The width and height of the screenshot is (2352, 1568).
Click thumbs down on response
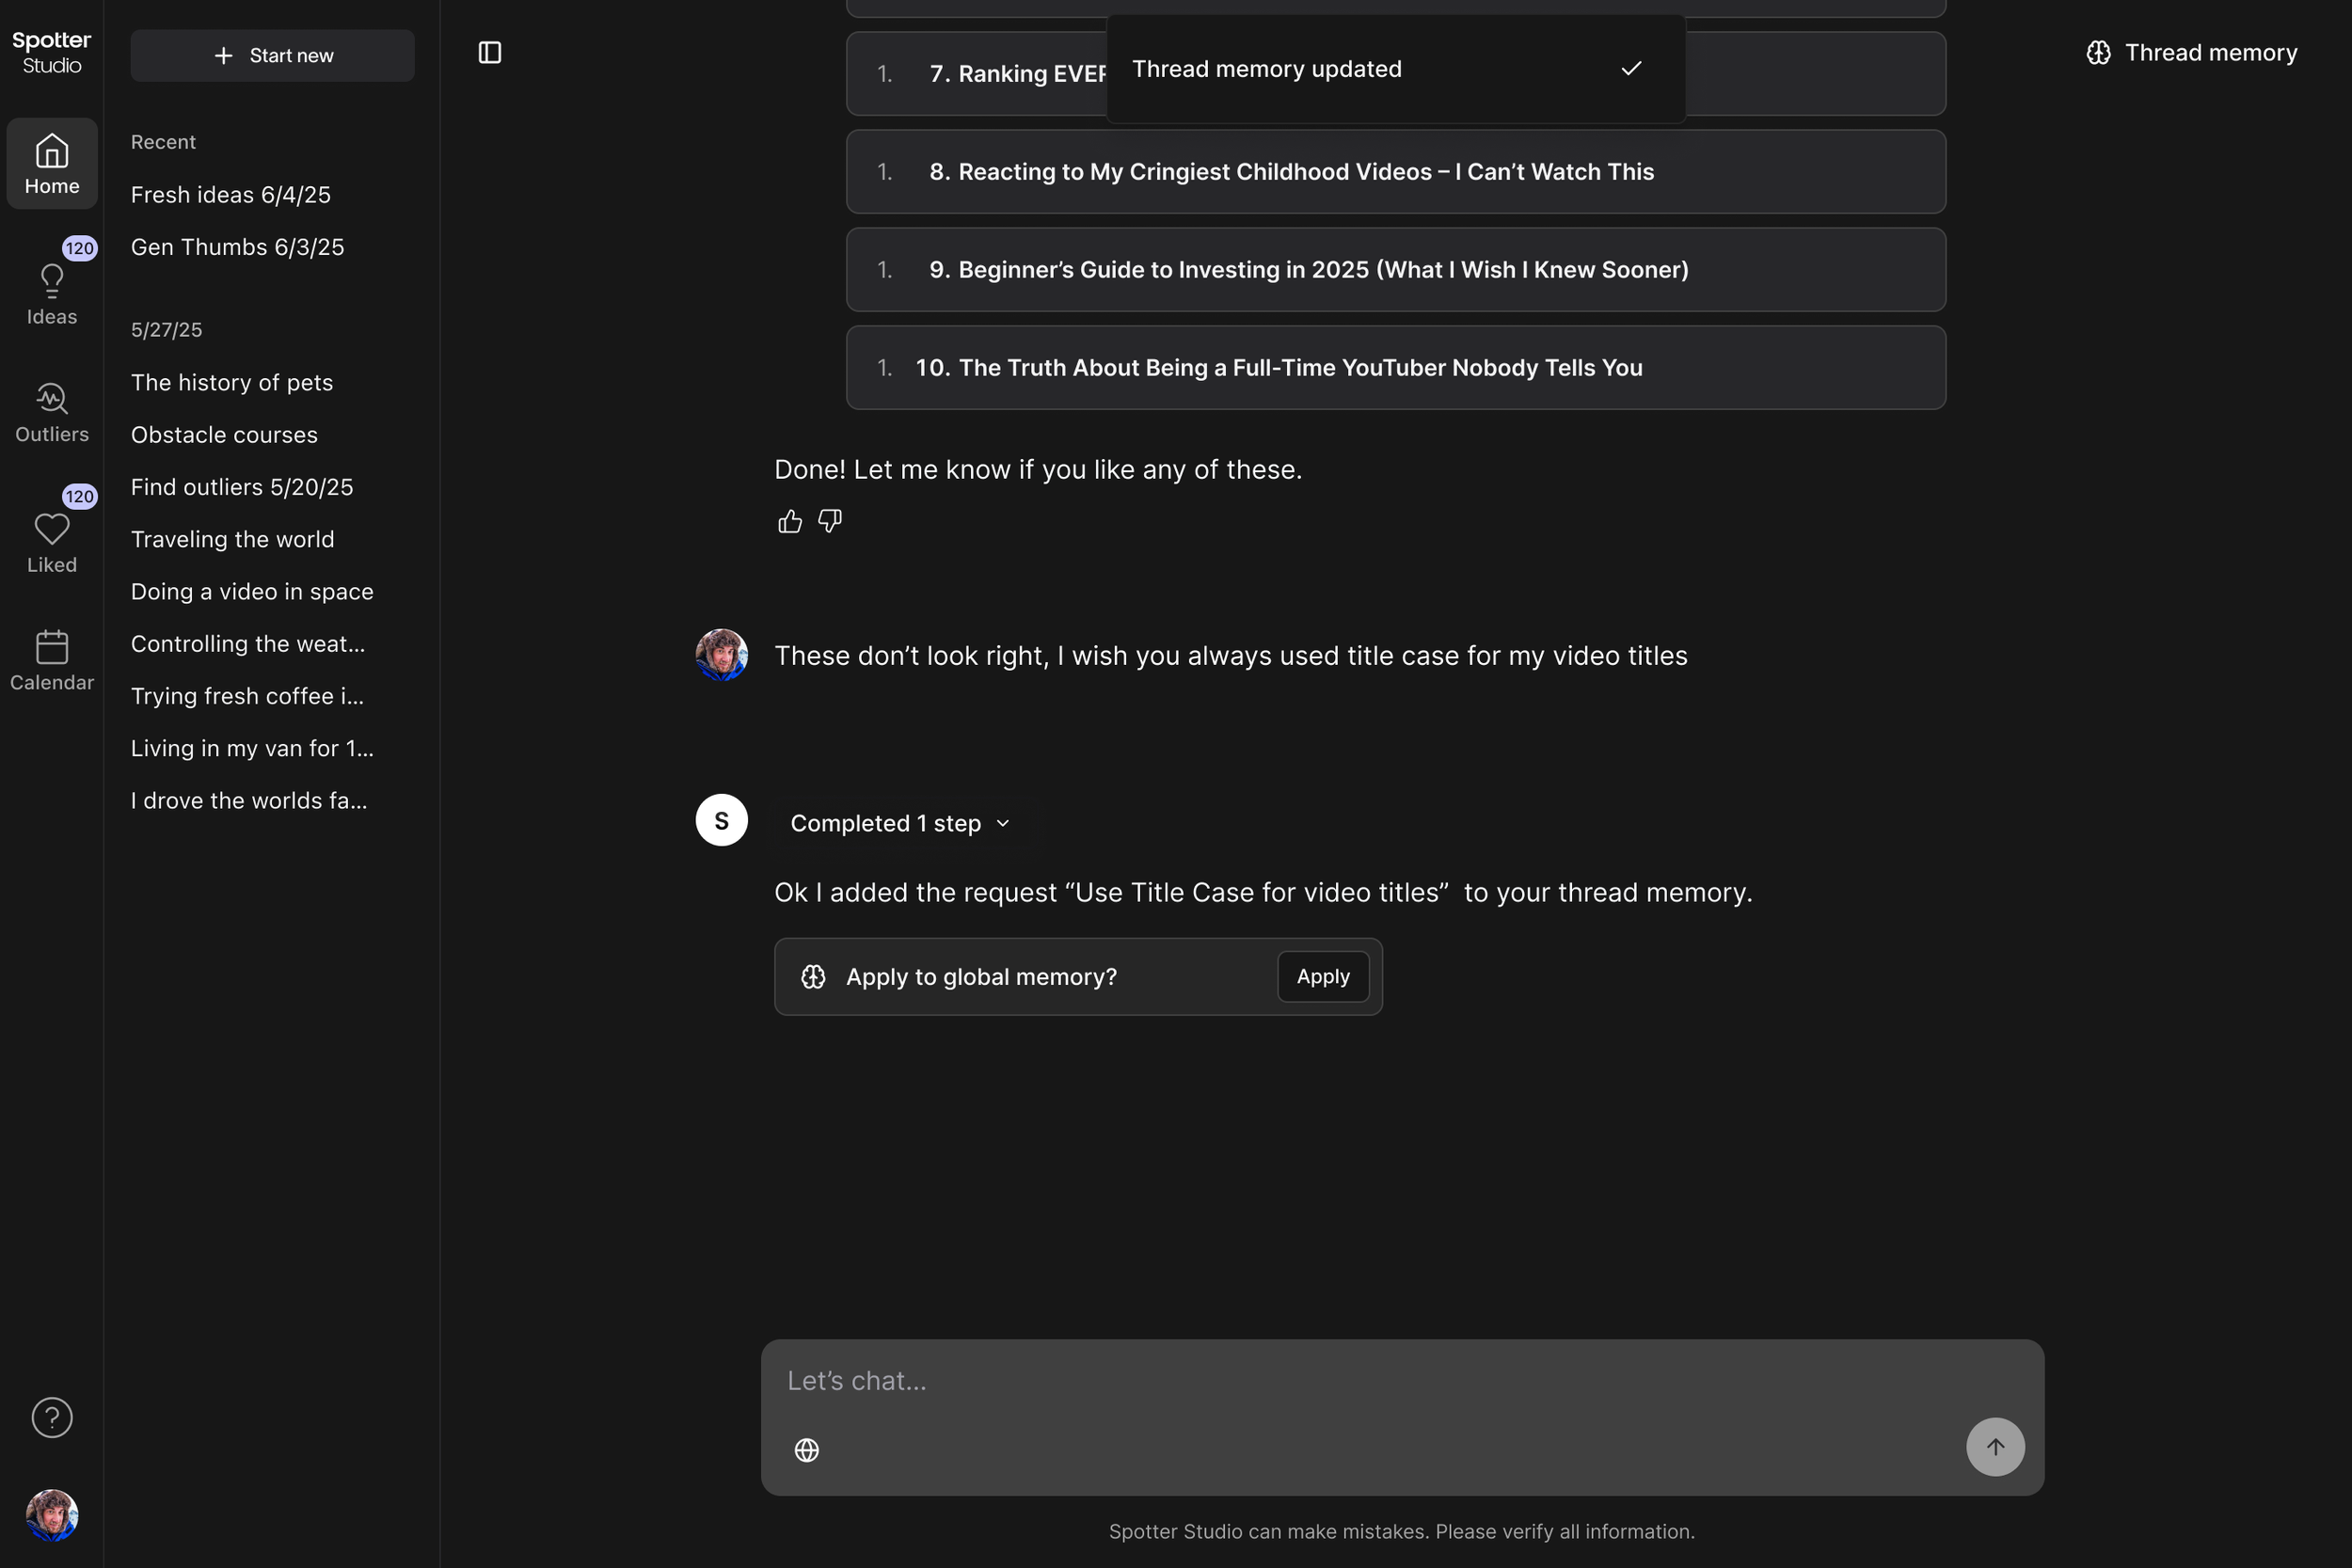(x=829, y=521)
